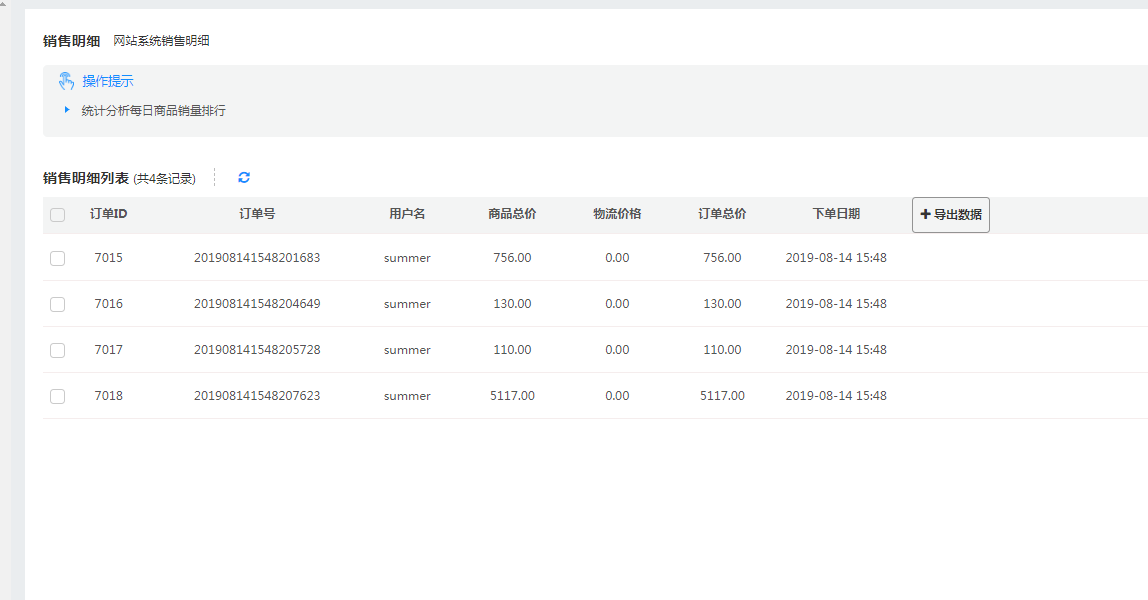Click the 订单总价 column header
The width and height of the screenshot is (1148, 600).
click(722, 214)
